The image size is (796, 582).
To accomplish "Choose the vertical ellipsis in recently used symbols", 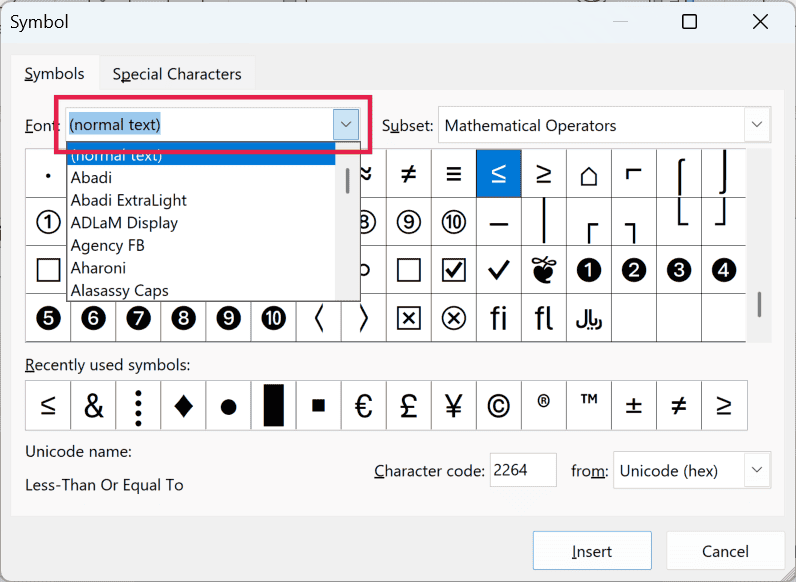I will tap(139, 405).
